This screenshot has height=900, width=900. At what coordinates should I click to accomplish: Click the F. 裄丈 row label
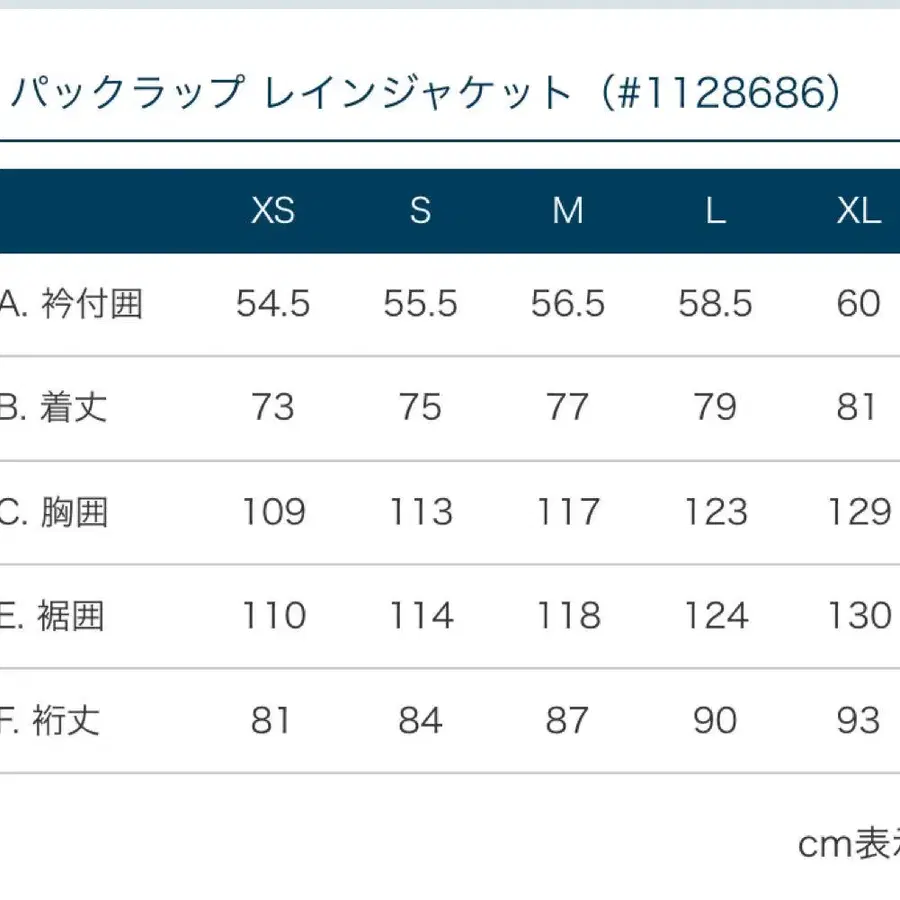[x=52, y=720]
